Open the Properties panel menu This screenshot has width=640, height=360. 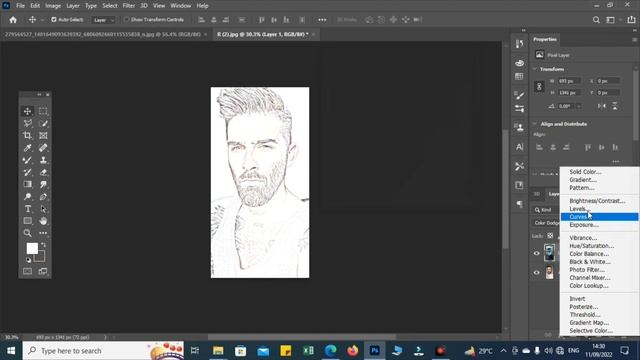tap(634, 40)
